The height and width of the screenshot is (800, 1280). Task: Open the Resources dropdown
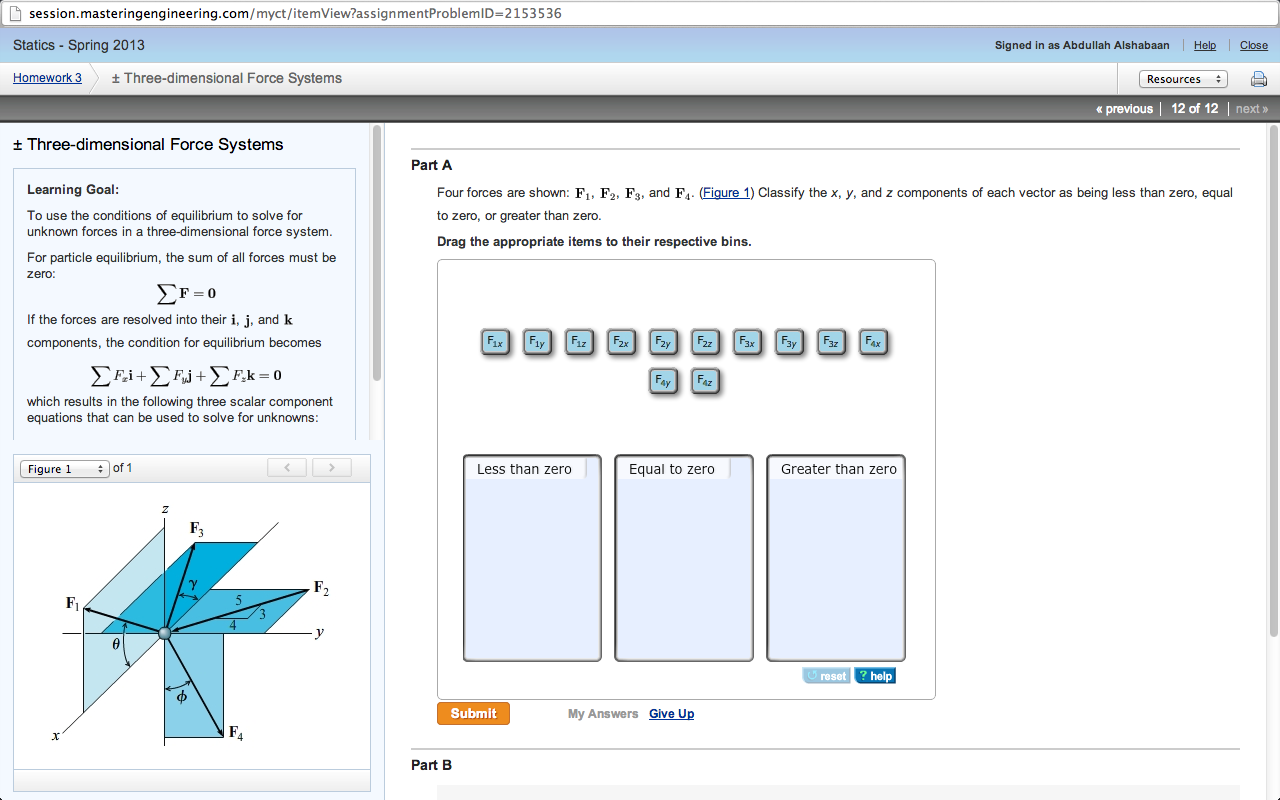1183,79
